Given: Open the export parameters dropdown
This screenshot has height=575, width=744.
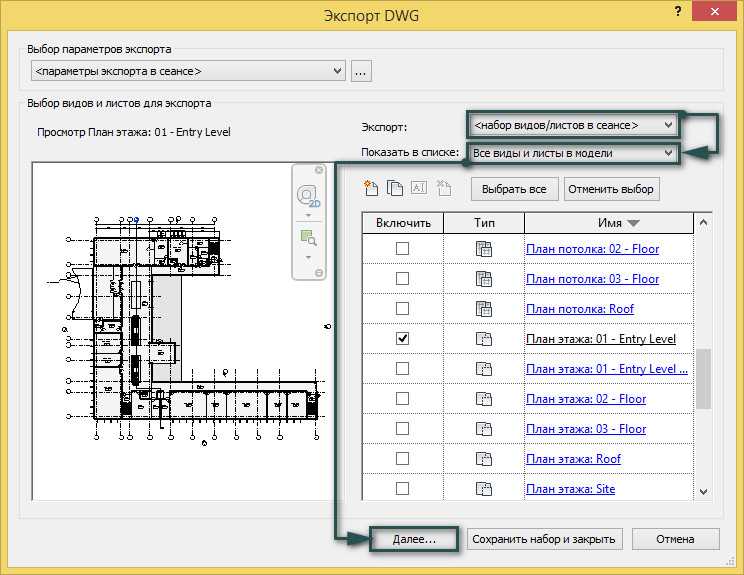Looking at the screenshot, I should click(188, 71).
